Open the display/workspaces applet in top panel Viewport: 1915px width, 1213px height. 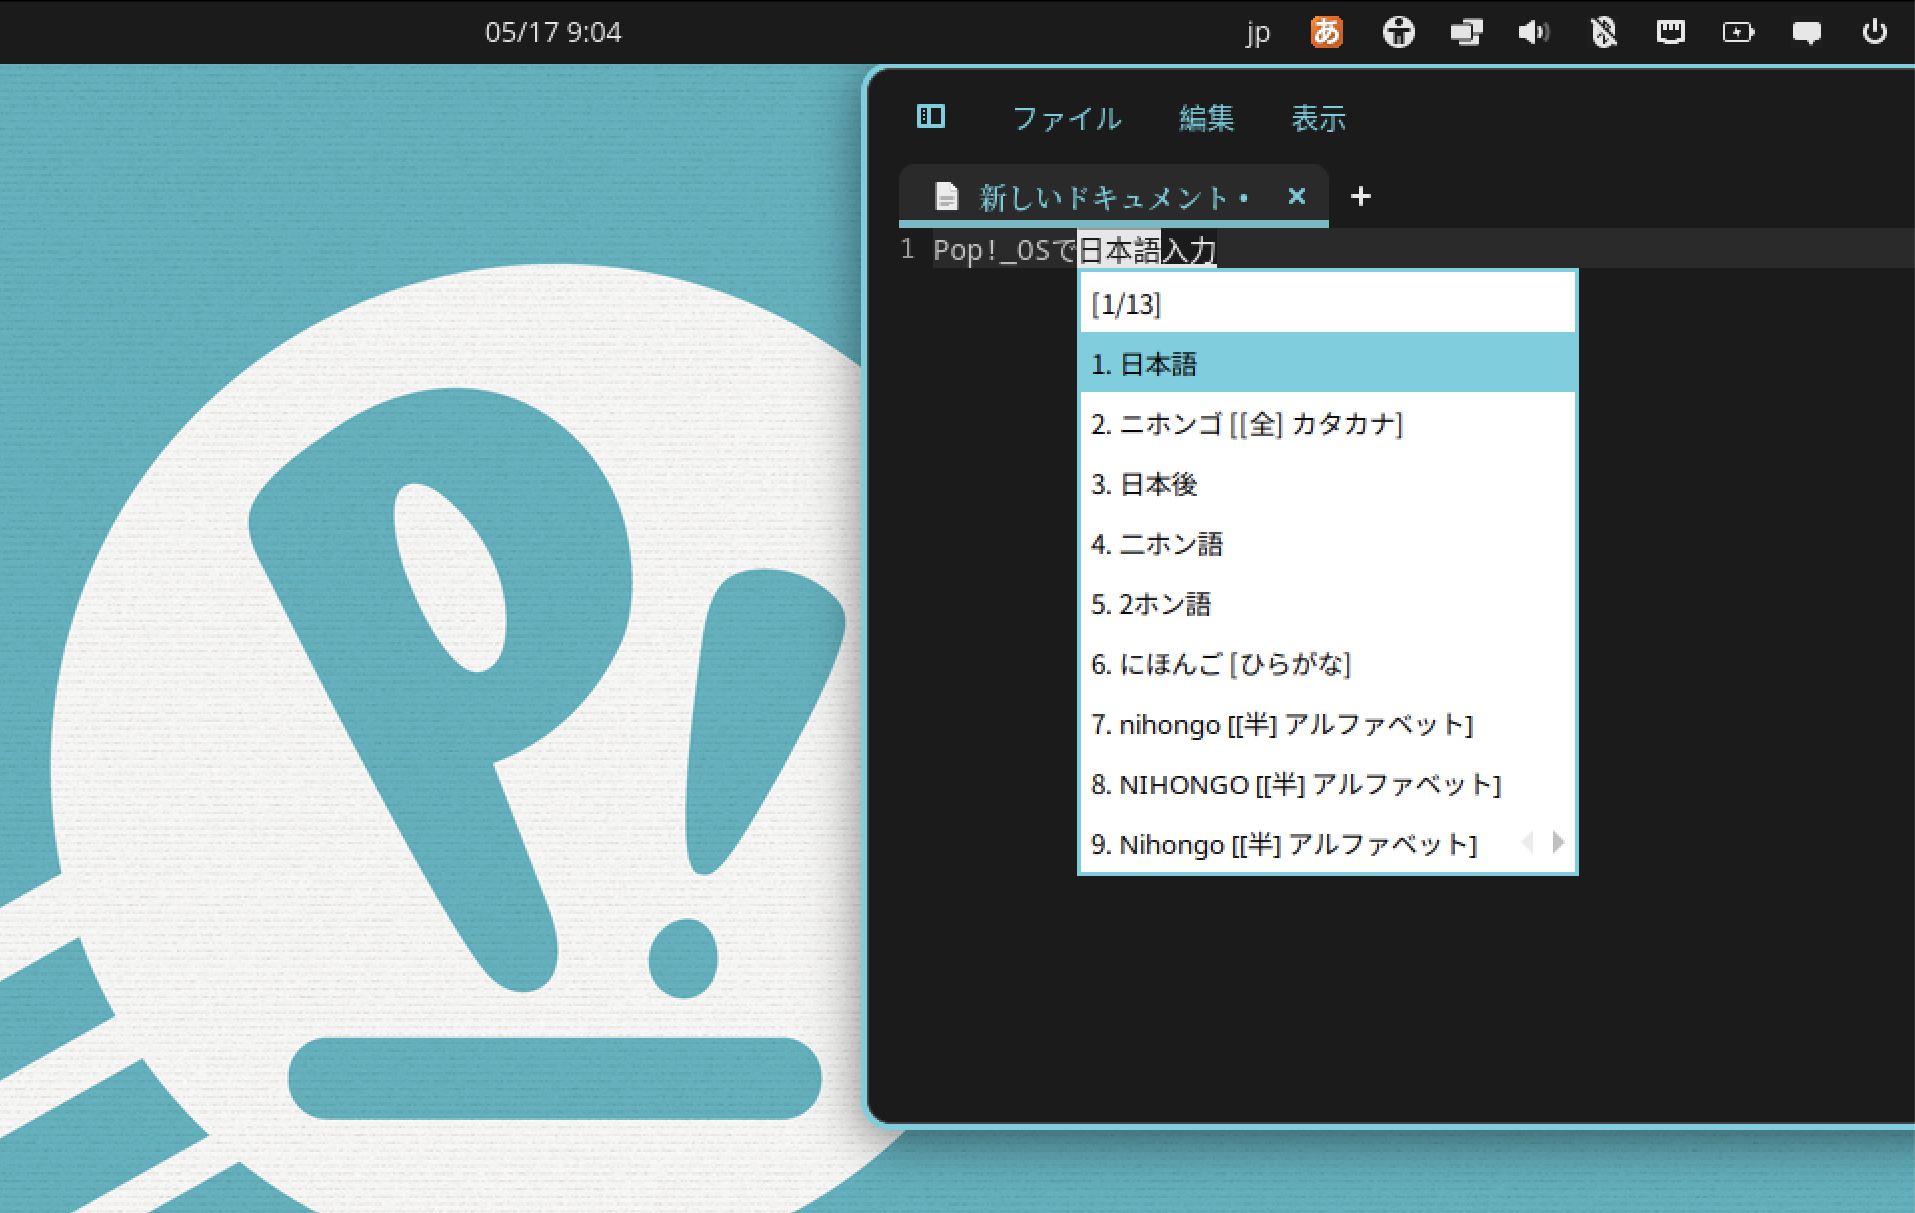pos(1466,32)
